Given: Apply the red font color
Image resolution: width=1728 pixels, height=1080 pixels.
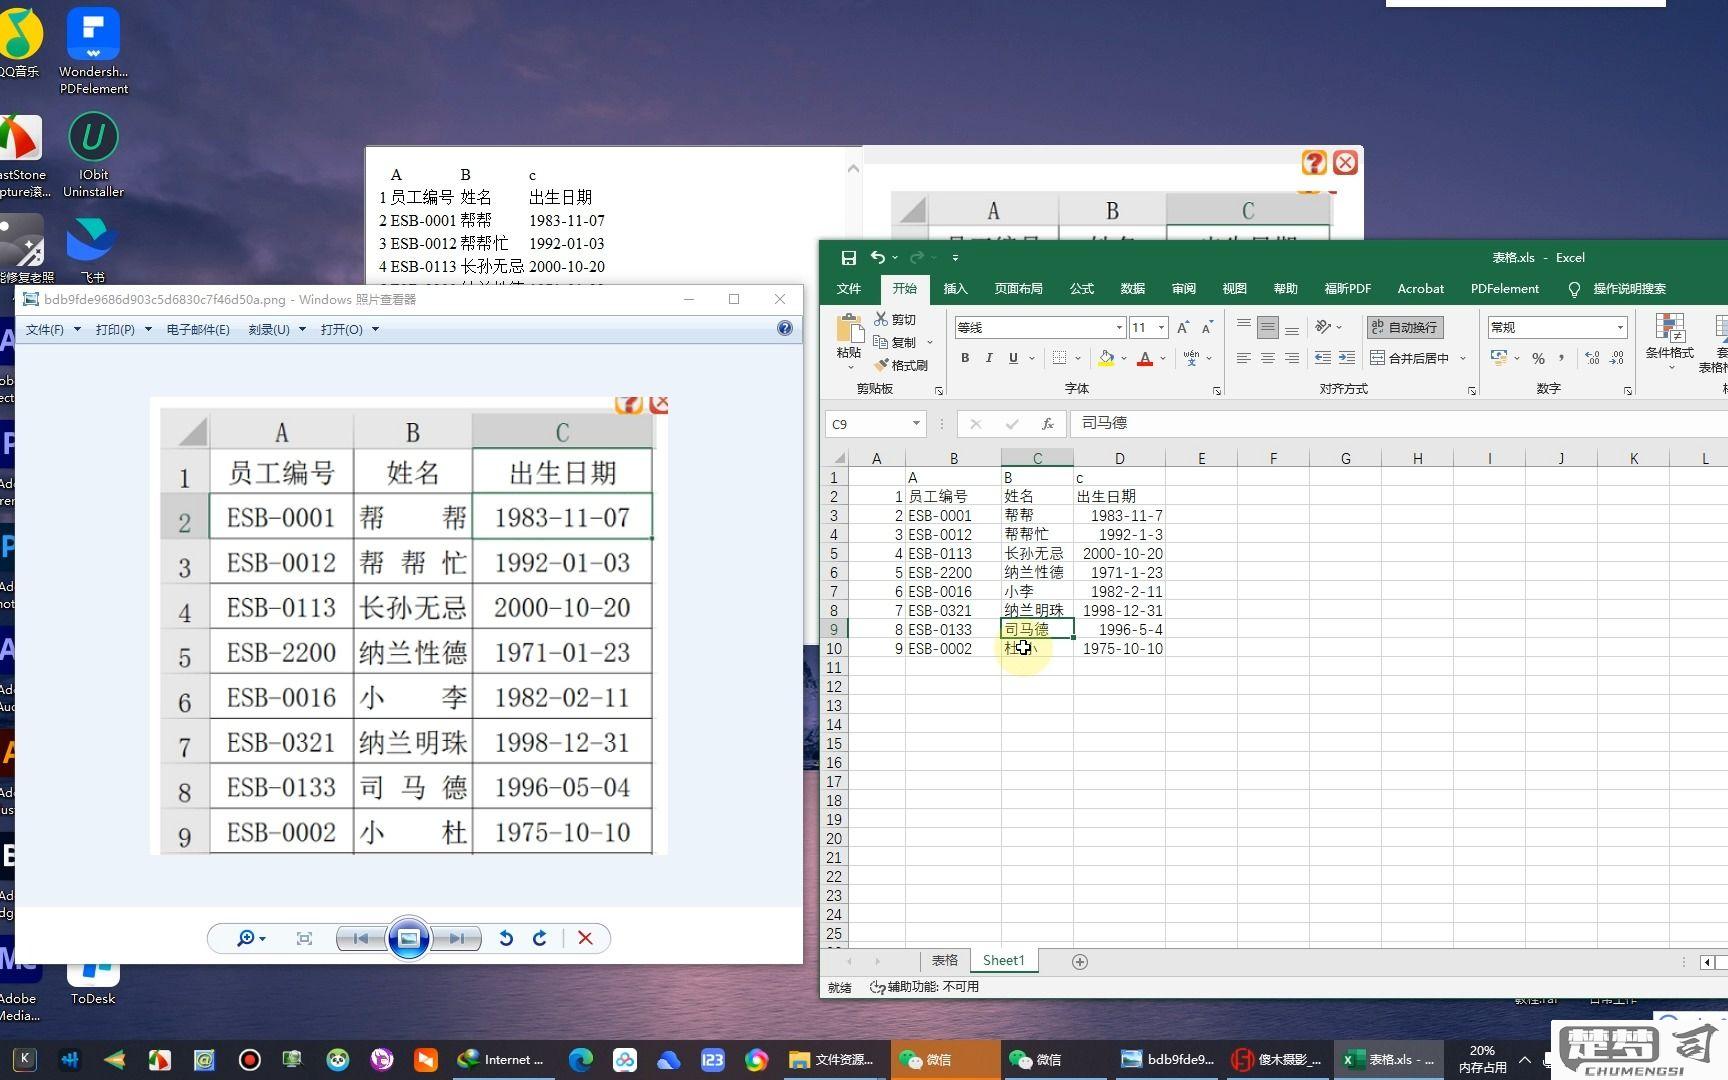Looking at the screenshot, I should point(1145,358).
